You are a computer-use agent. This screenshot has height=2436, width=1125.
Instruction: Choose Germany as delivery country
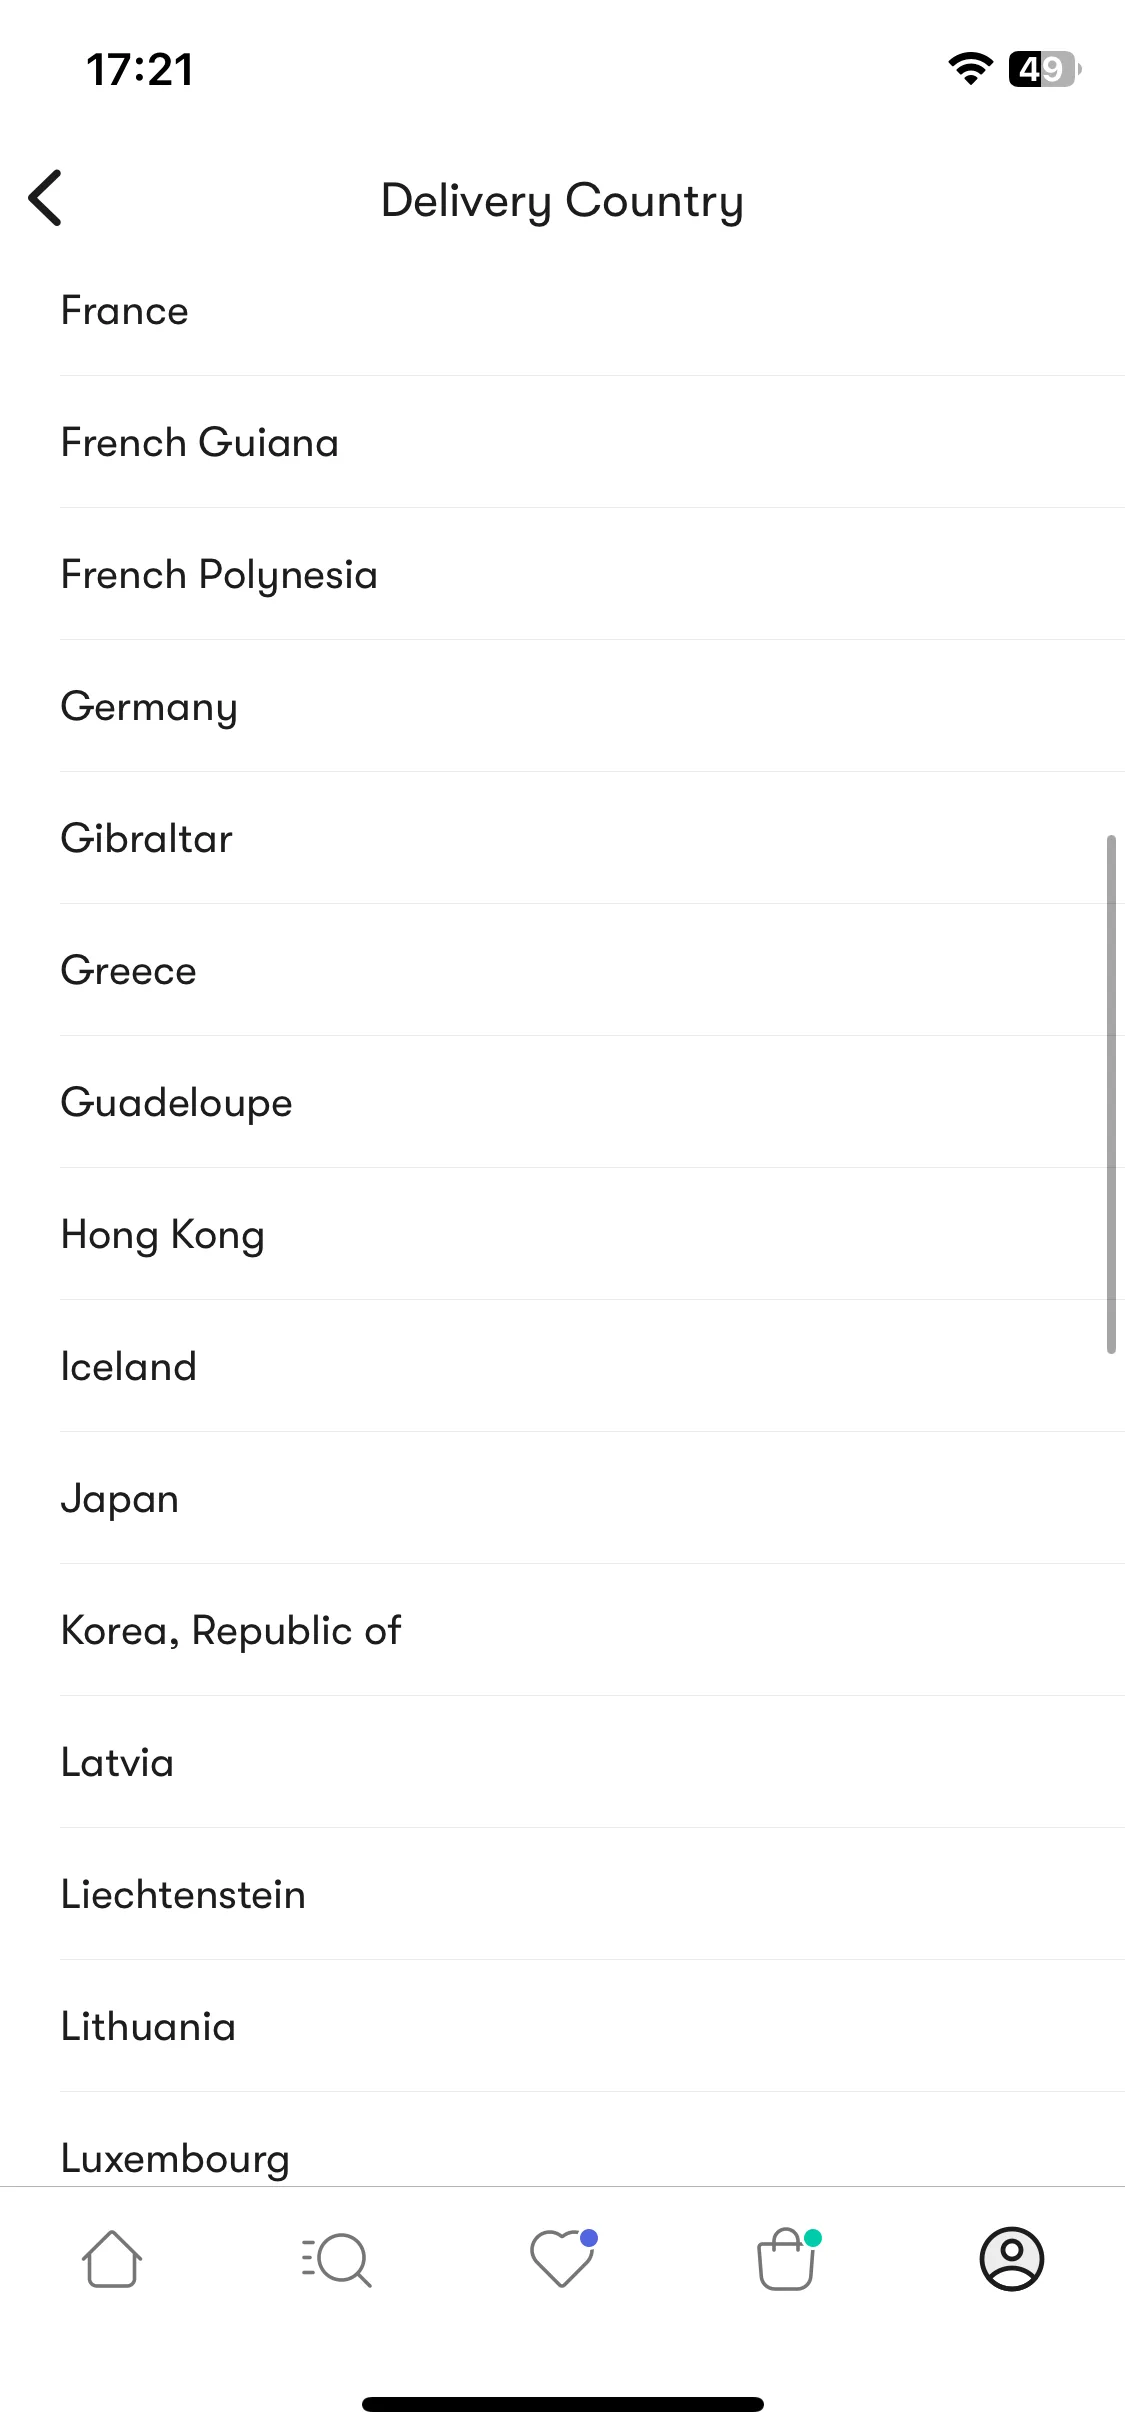click(x=592, y=707)
